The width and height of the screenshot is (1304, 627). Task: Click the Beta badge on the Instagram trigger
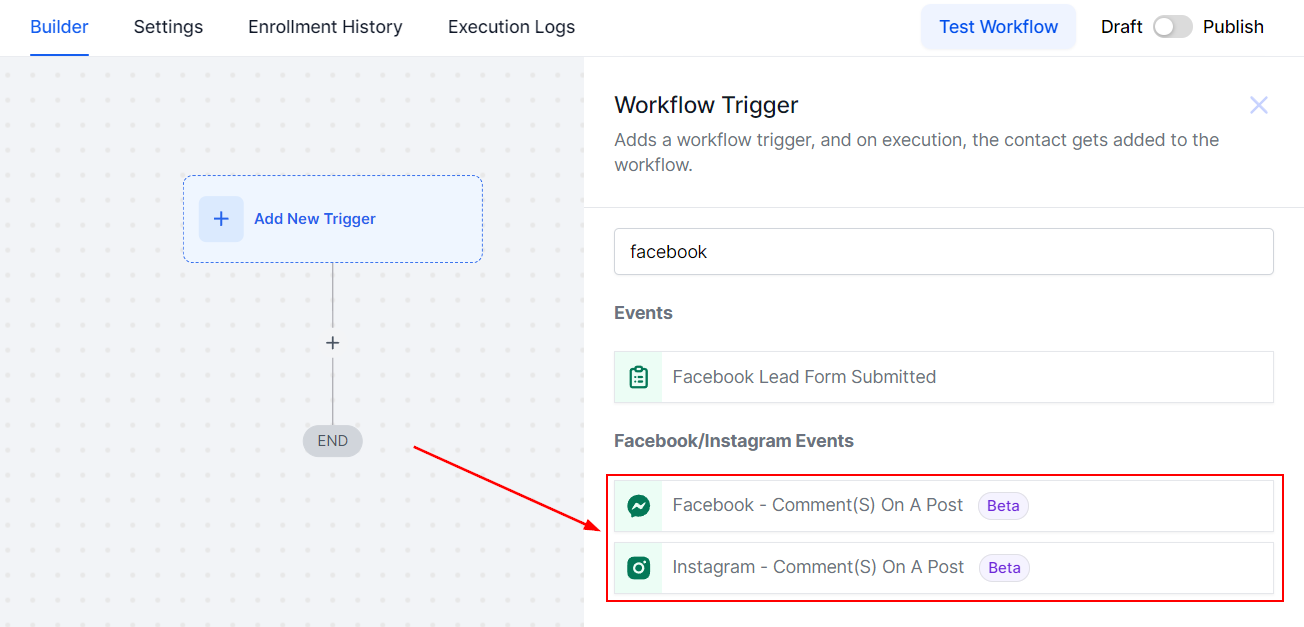click(x=1004, y=568)
